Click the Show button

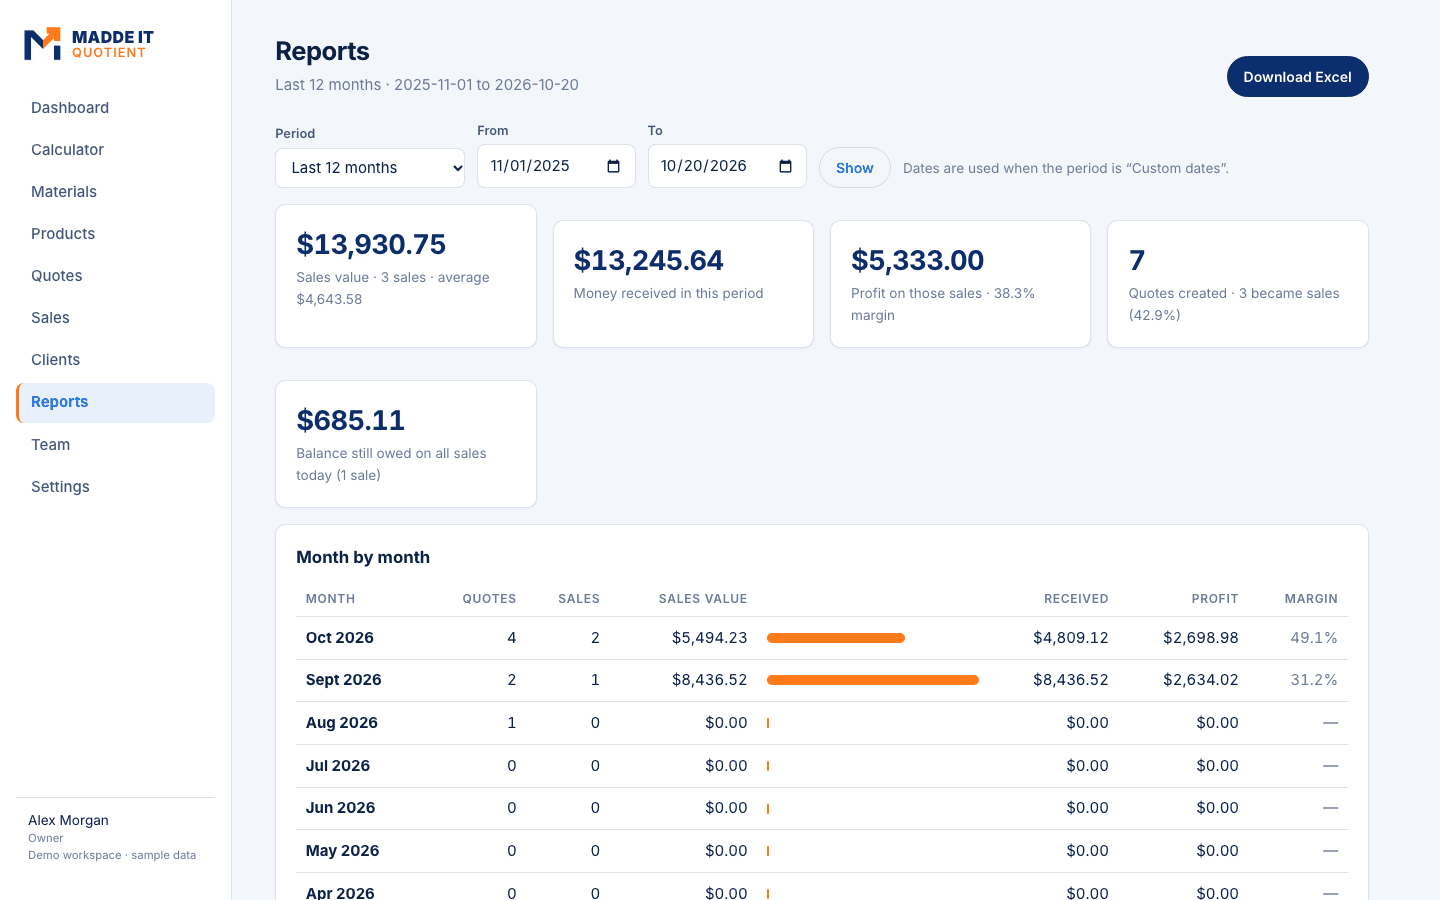coord(855,168)
